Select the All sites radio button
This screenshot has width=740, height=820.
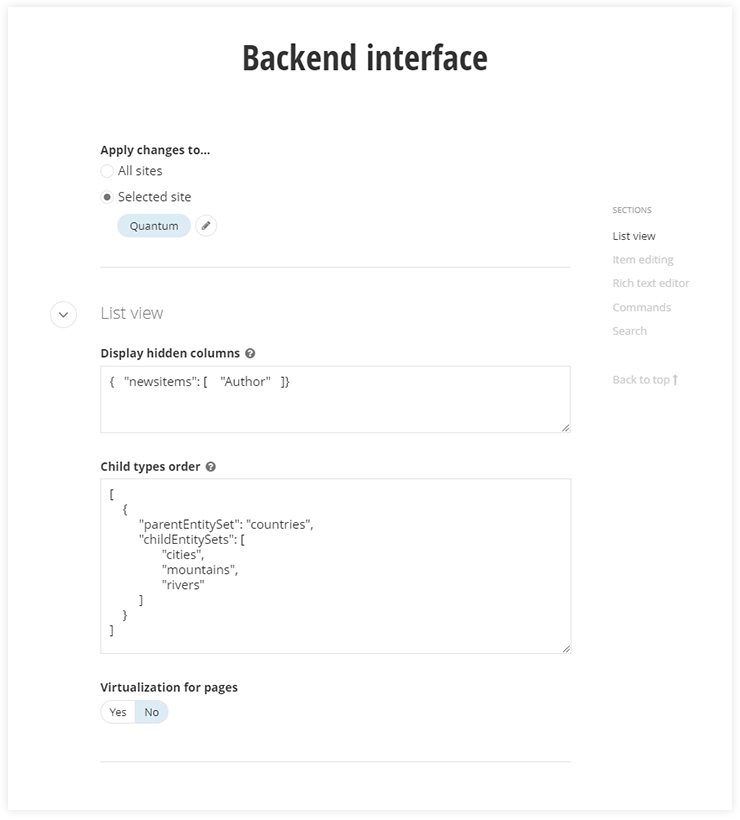107,171
